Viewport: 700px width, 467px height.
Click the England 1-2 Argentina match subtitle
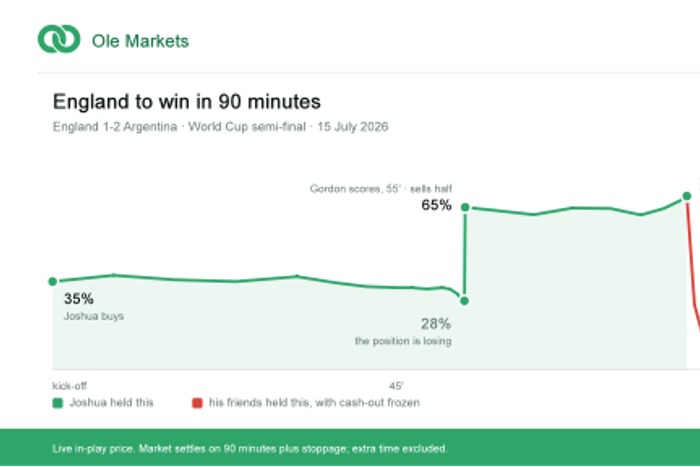(220, 127)
